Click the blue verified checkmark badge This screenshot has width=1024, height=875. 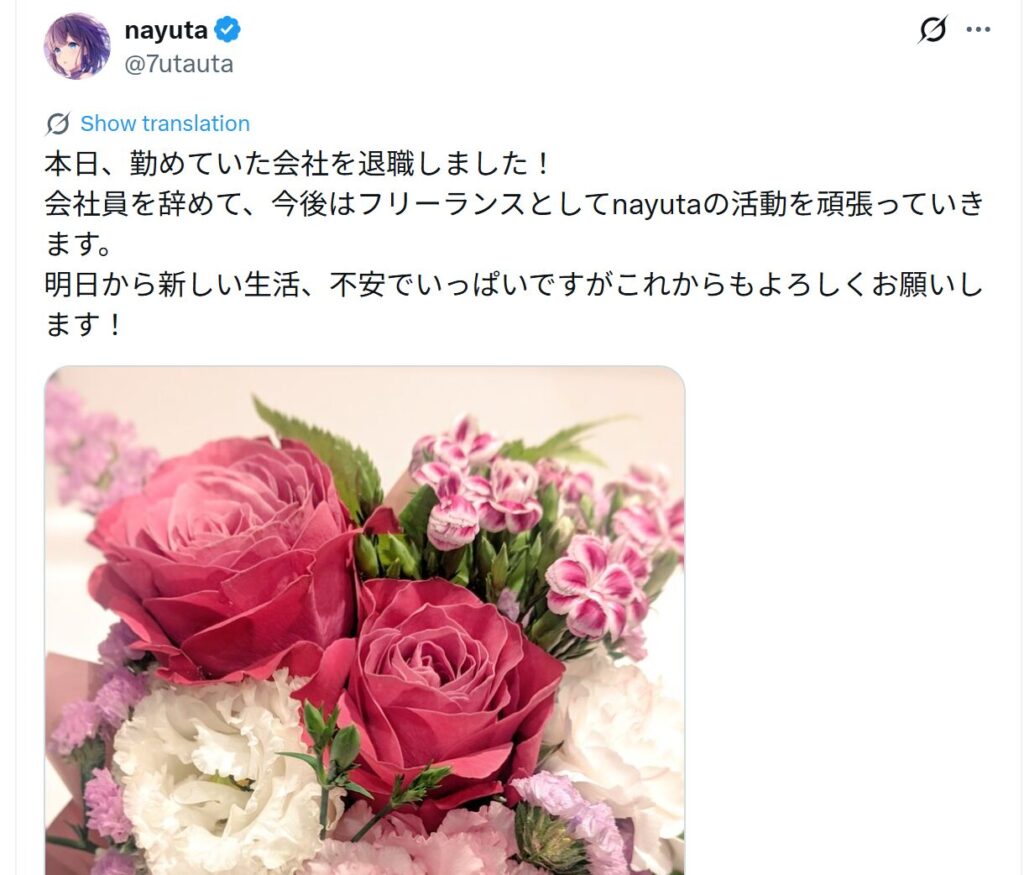click(x=227, y=30)
